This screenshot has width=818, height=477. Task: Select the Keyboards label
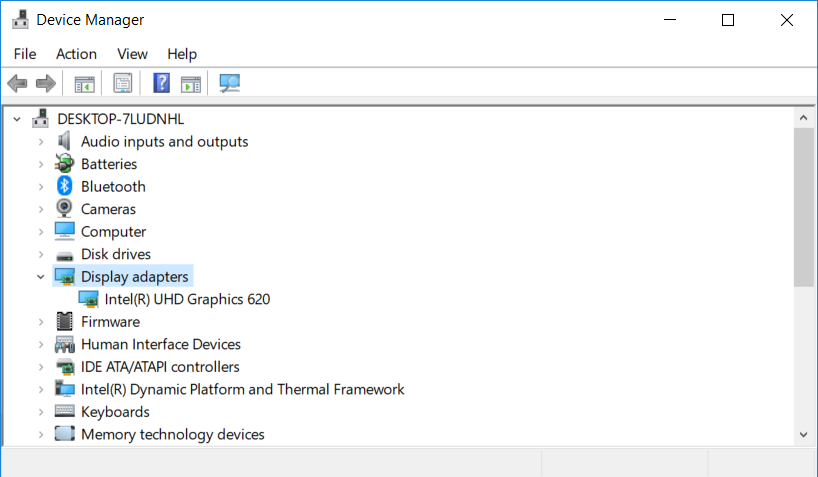click(115, 412)
